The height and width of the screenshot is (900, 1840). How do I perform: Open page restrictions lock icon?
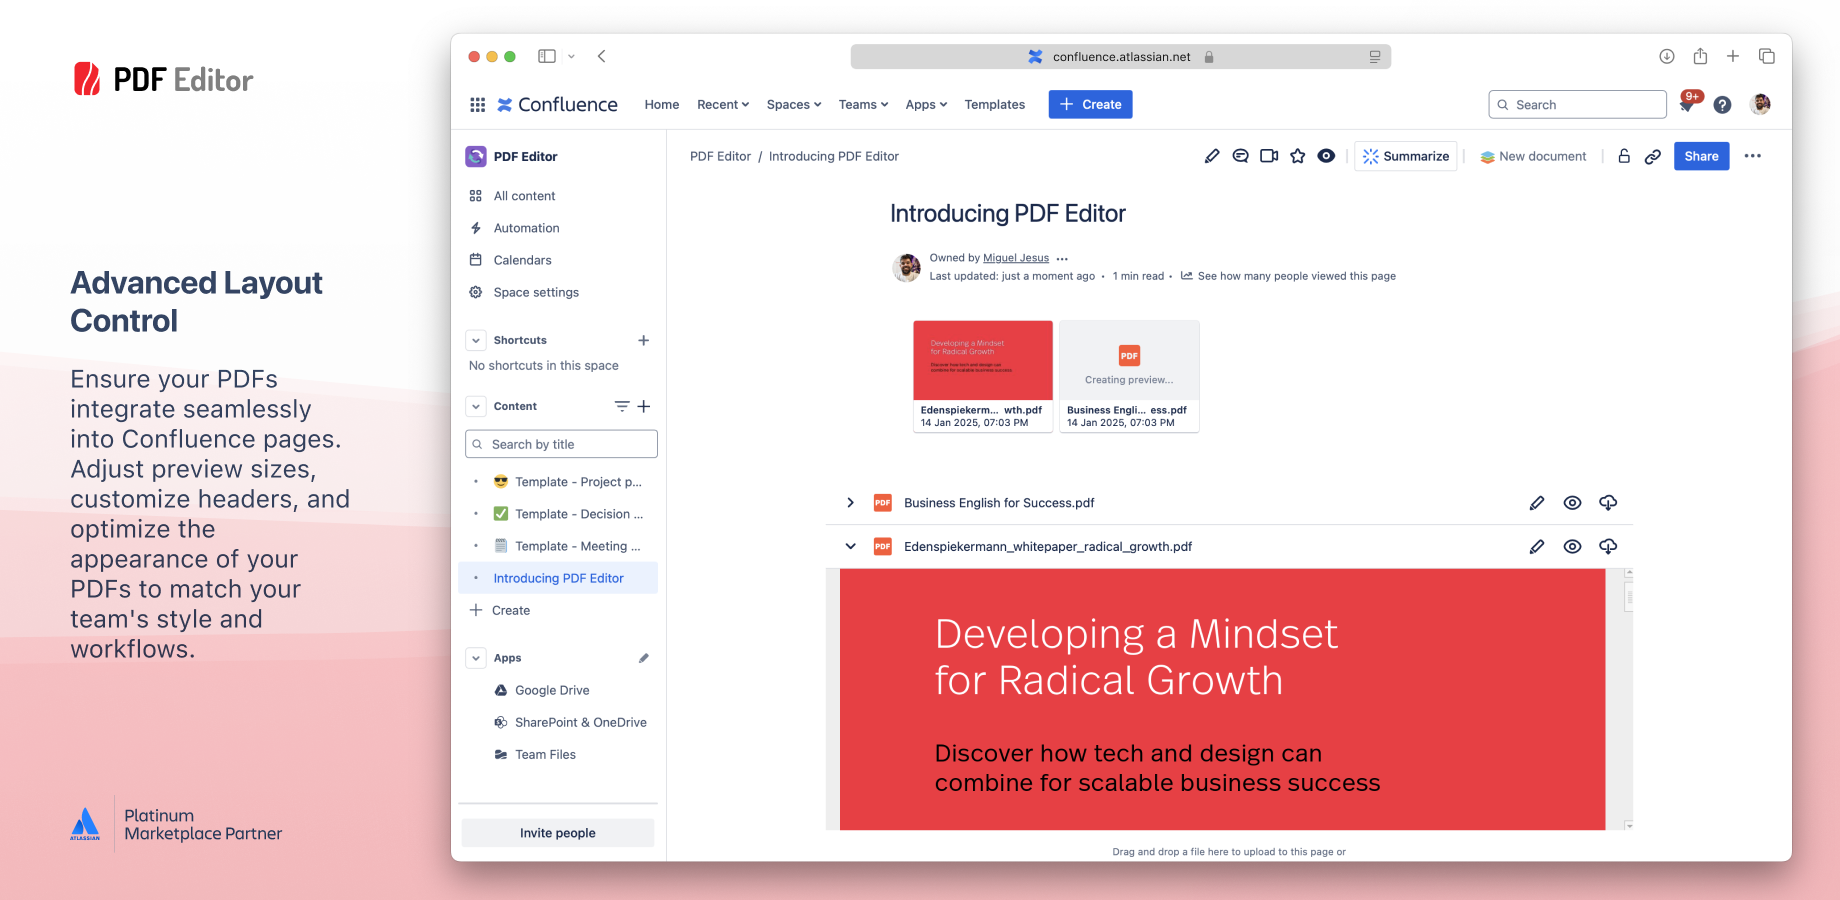click(x=1624, y=156)
